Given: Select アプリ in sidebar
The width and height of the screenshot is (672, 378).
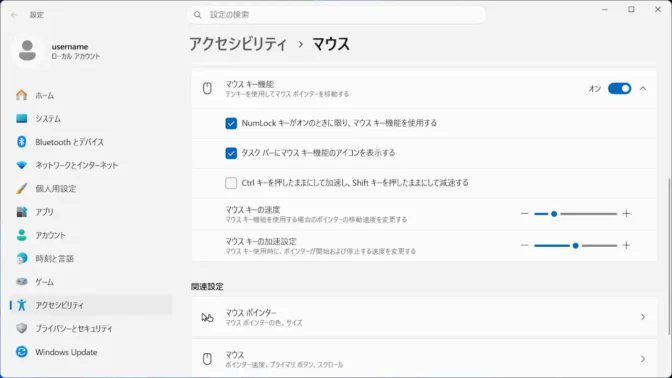Looking at the screenshot, I should [x=91, y=212].
